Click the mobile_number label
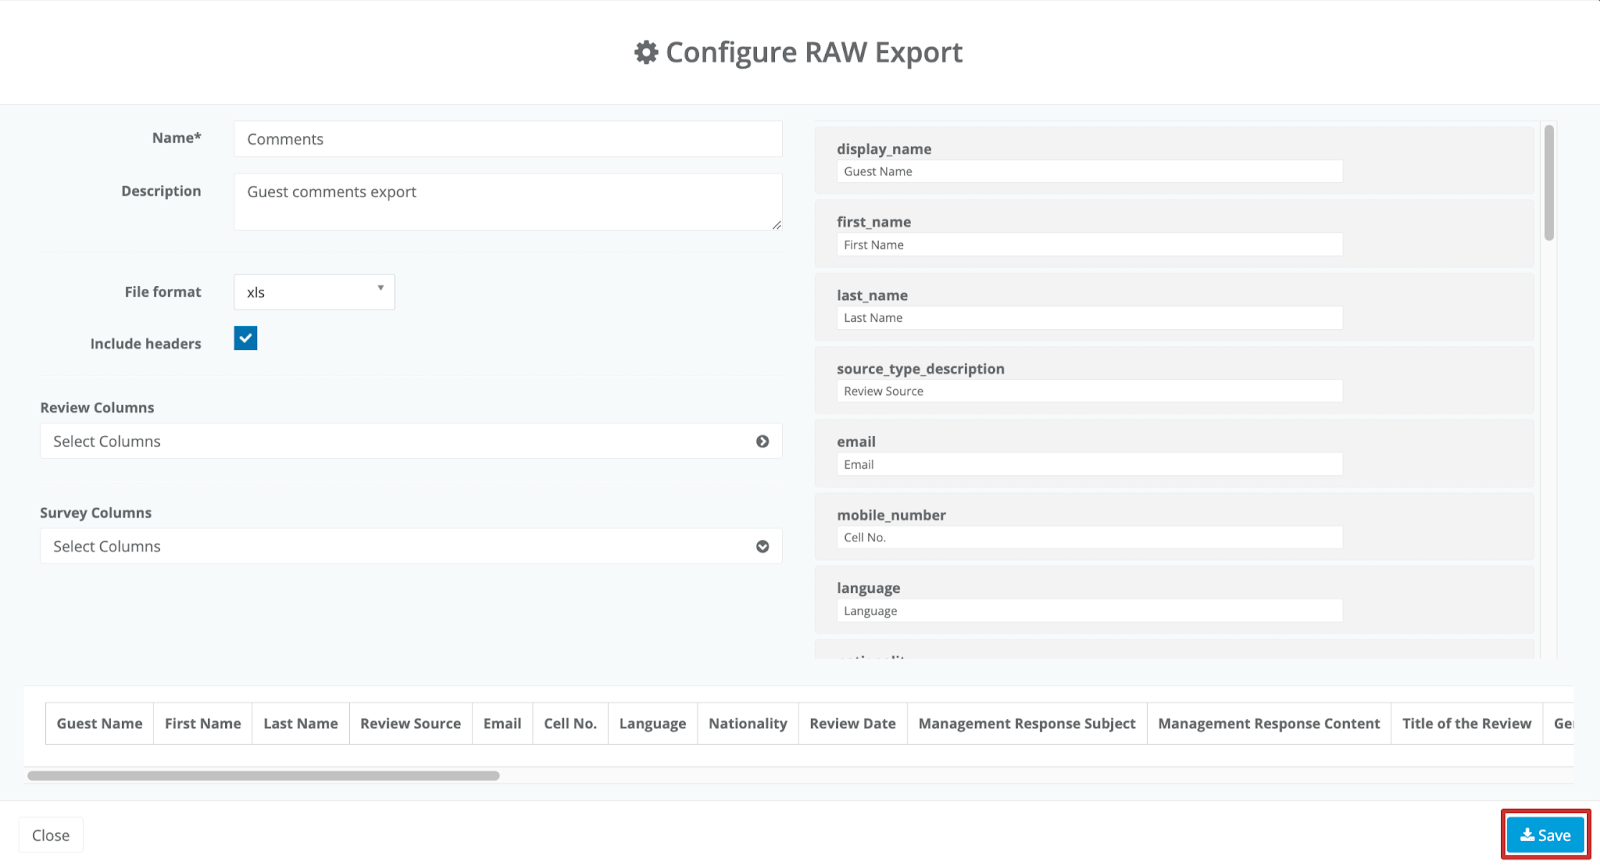 coord(891,515)
